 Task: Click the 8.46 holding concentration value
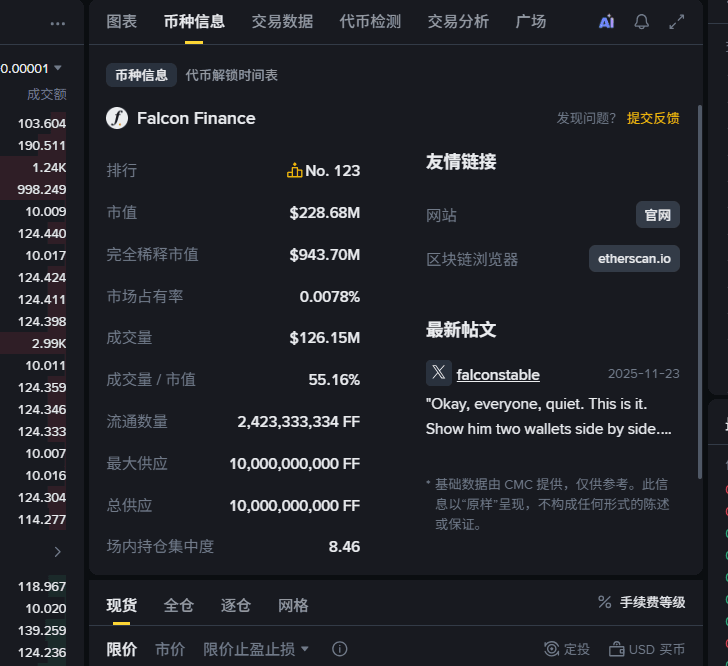click(344, 547)
